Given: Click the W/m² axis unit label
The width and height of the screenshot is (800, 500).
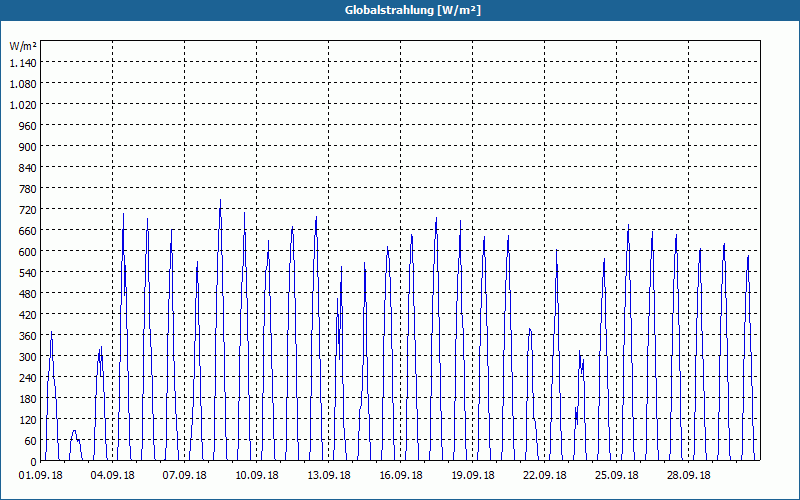Looking at the screenshot, I should (23, 46).
